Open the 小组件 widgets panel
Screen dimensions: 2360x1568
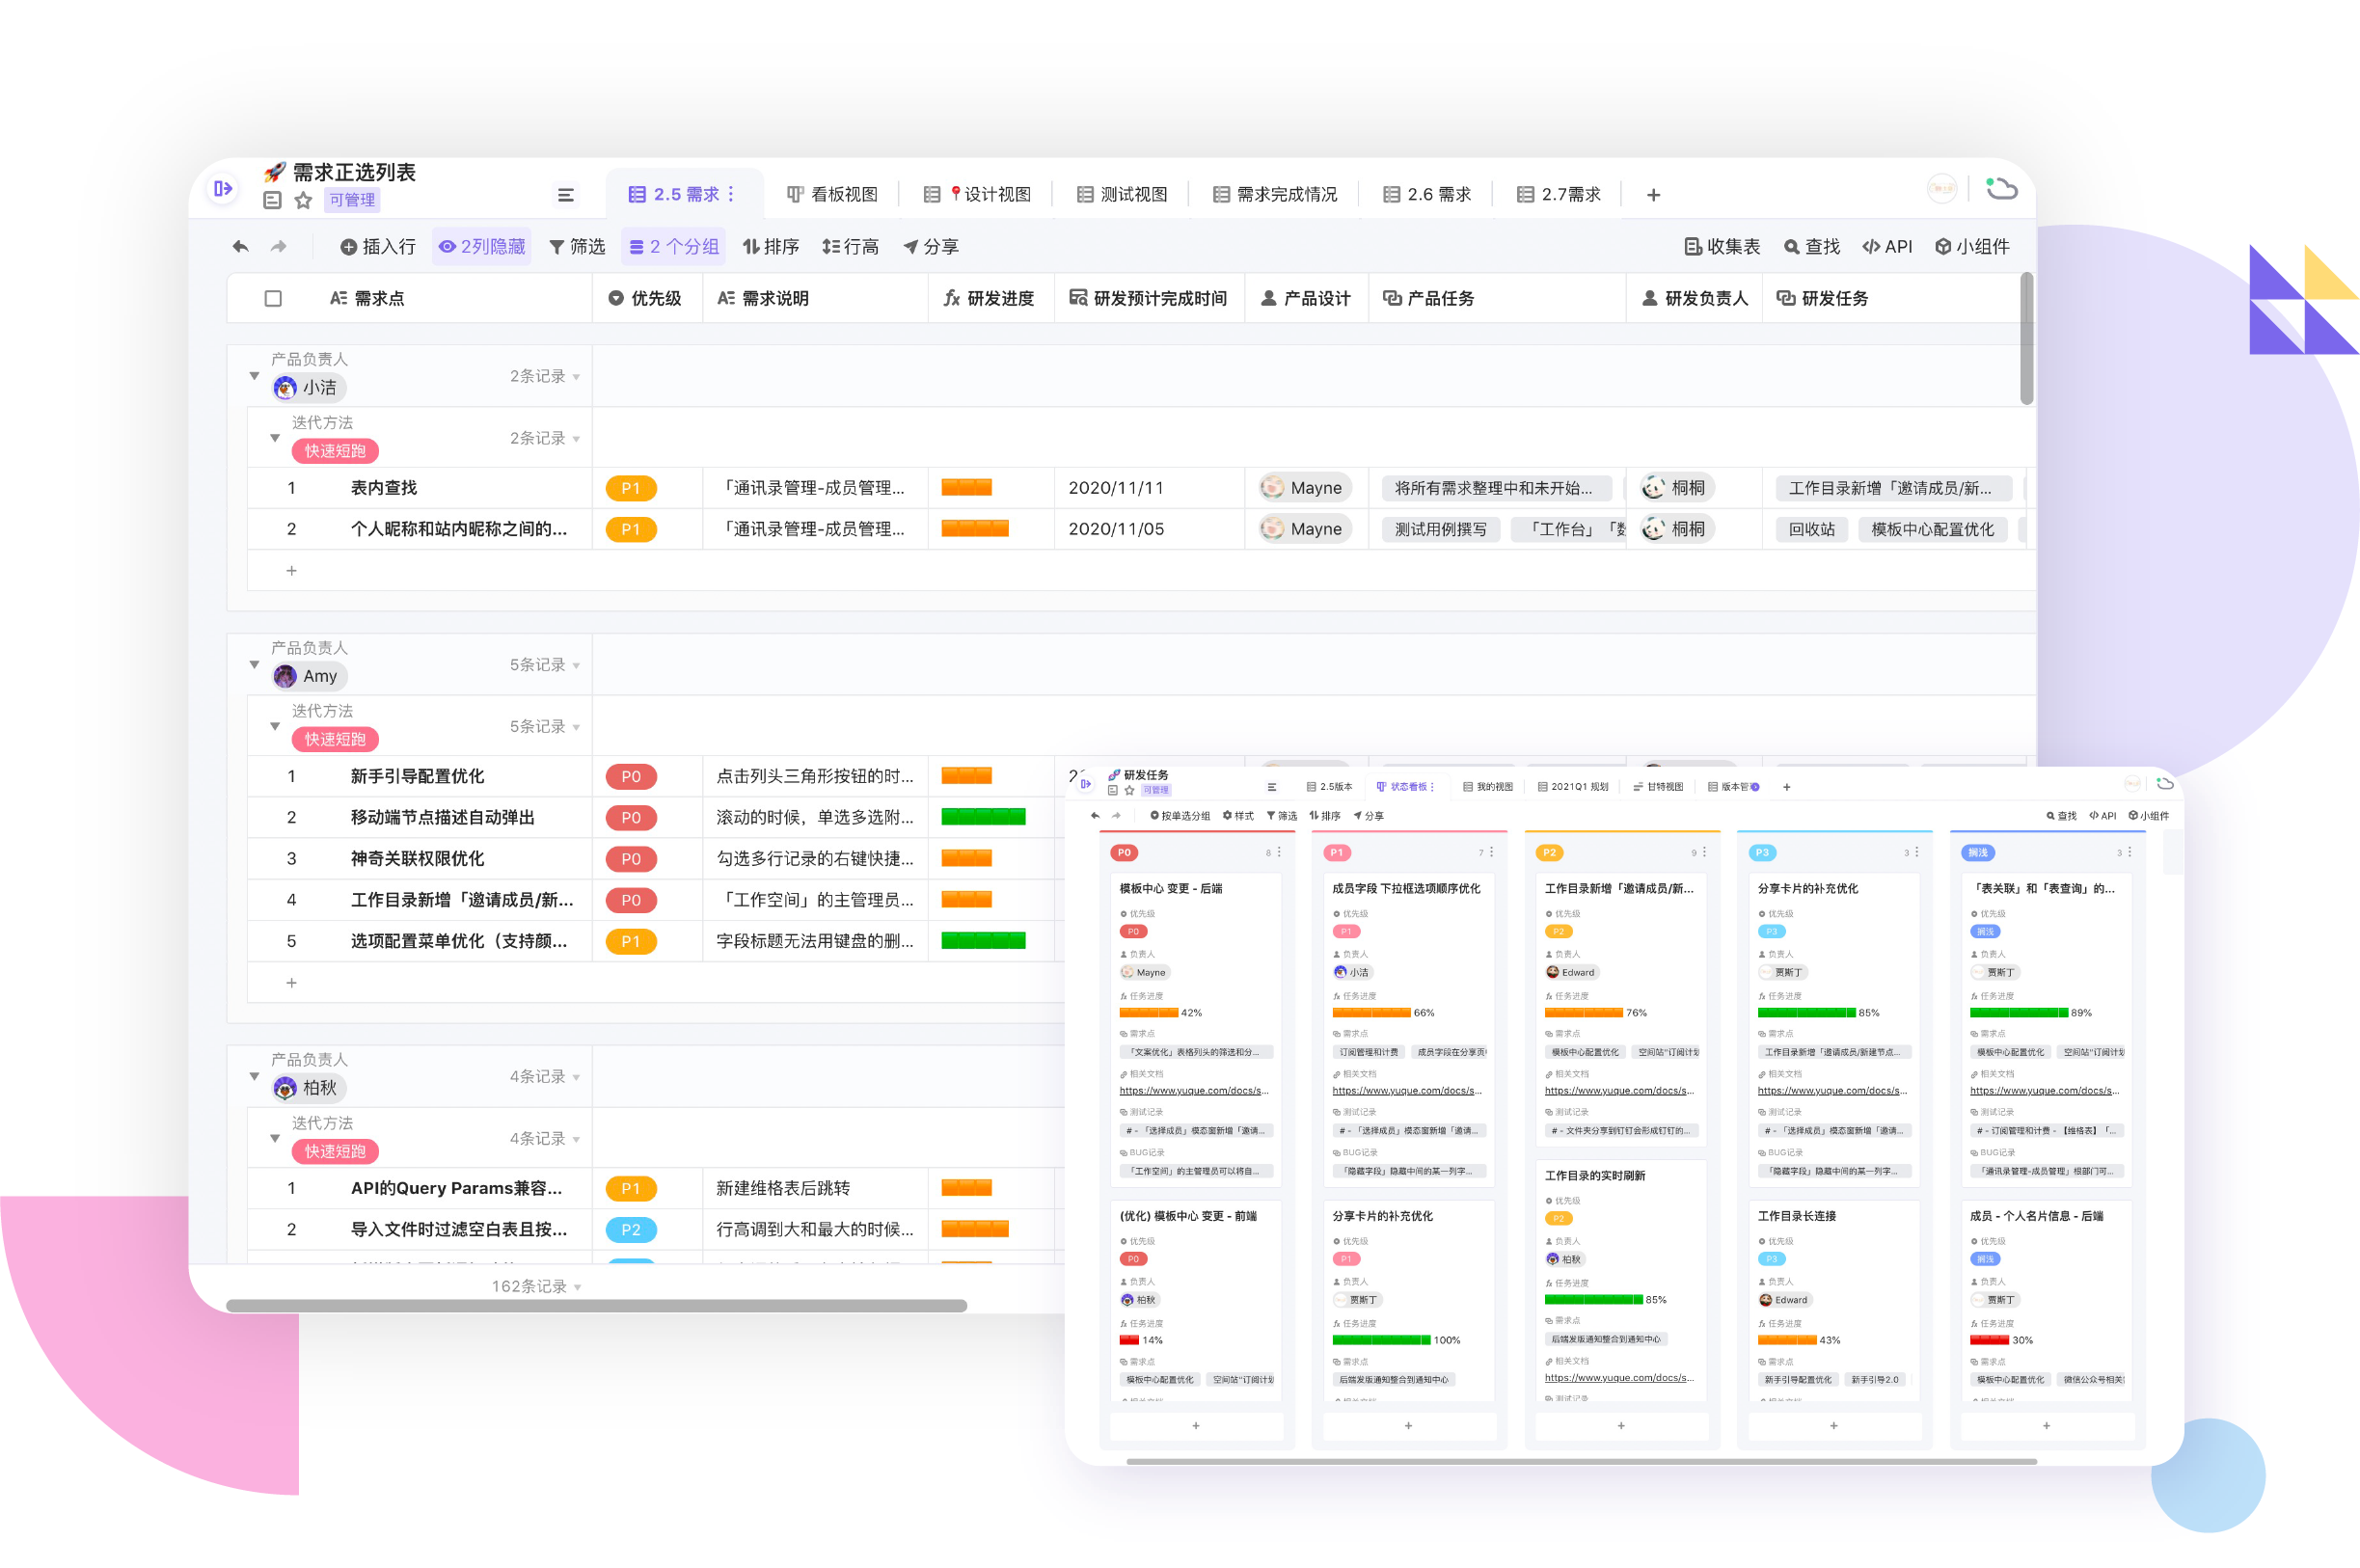point(1971,247)
